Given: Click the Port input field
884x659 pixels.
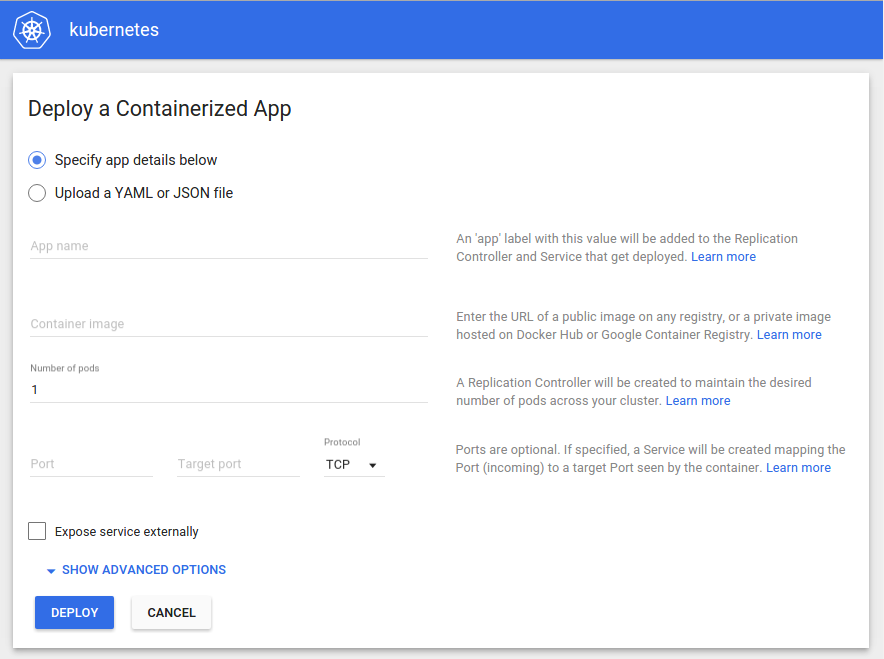Looking at the screenshot, I should [x=91, y=463].
